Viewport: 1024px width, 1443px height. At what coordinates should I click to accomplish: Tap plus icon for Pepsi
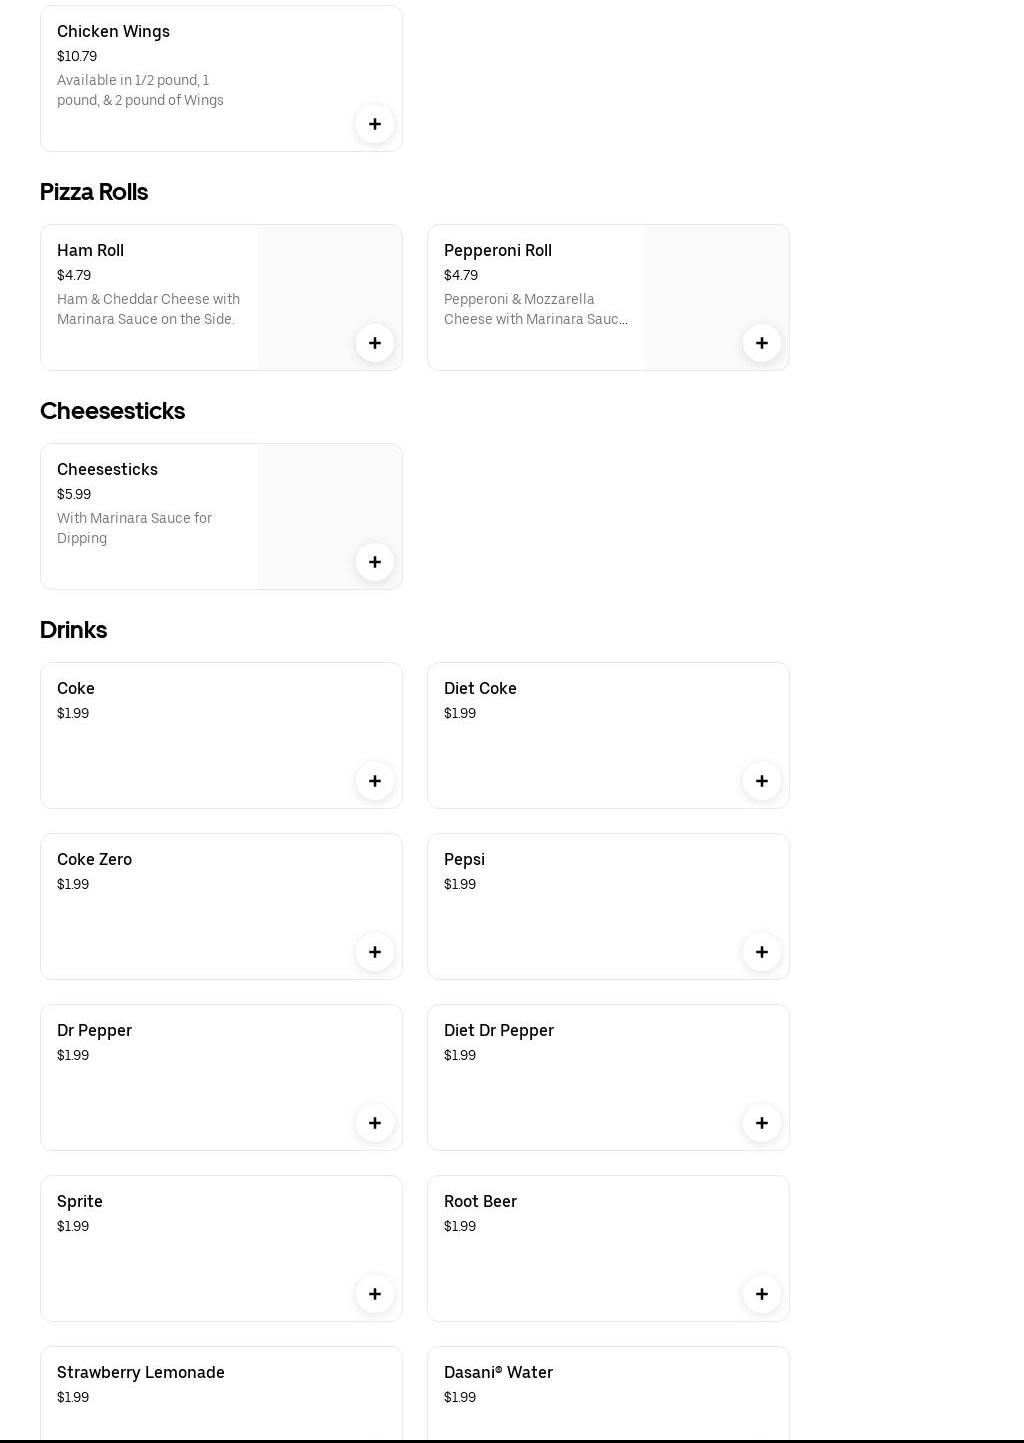click(x=762, y=952)
